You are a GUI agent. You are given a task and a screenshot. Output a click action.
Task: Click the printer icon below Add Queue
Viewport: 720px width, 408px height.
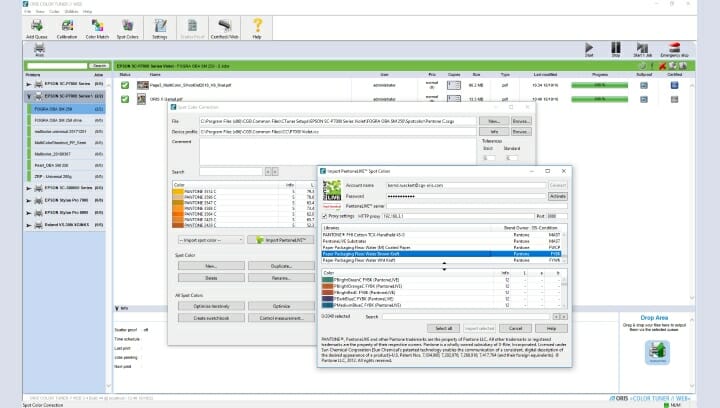(x=39, y=49)
